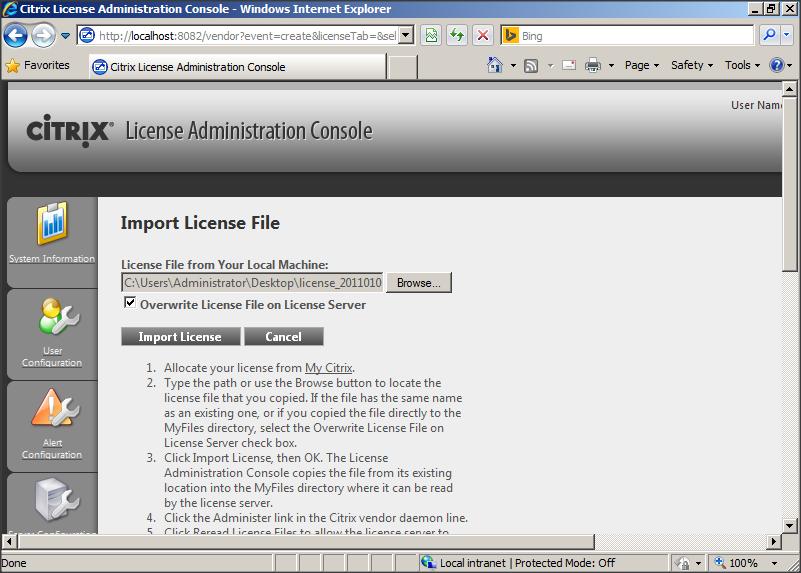Click the Read Mail envelope icon

(x=568, y=66)
